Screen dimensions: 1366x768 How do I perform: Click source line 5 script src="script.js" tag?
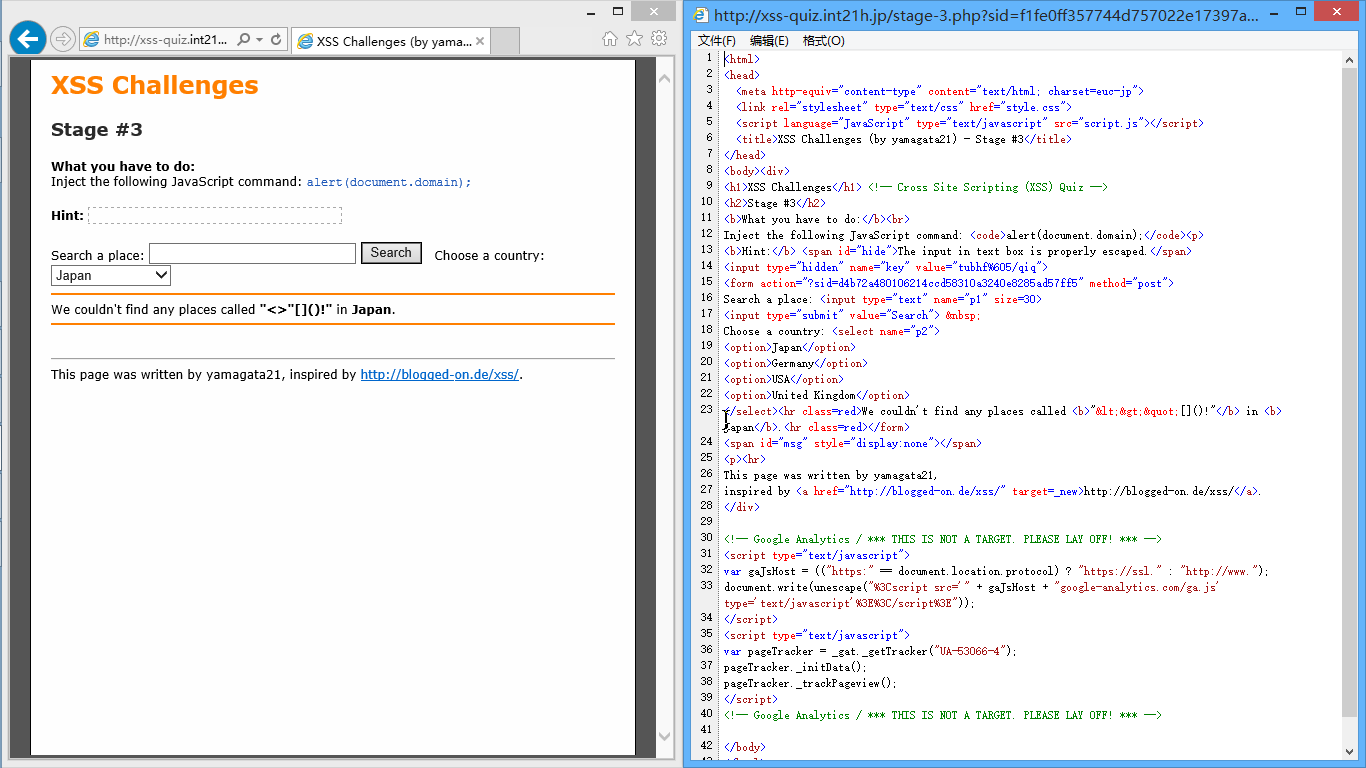point(969,123)
